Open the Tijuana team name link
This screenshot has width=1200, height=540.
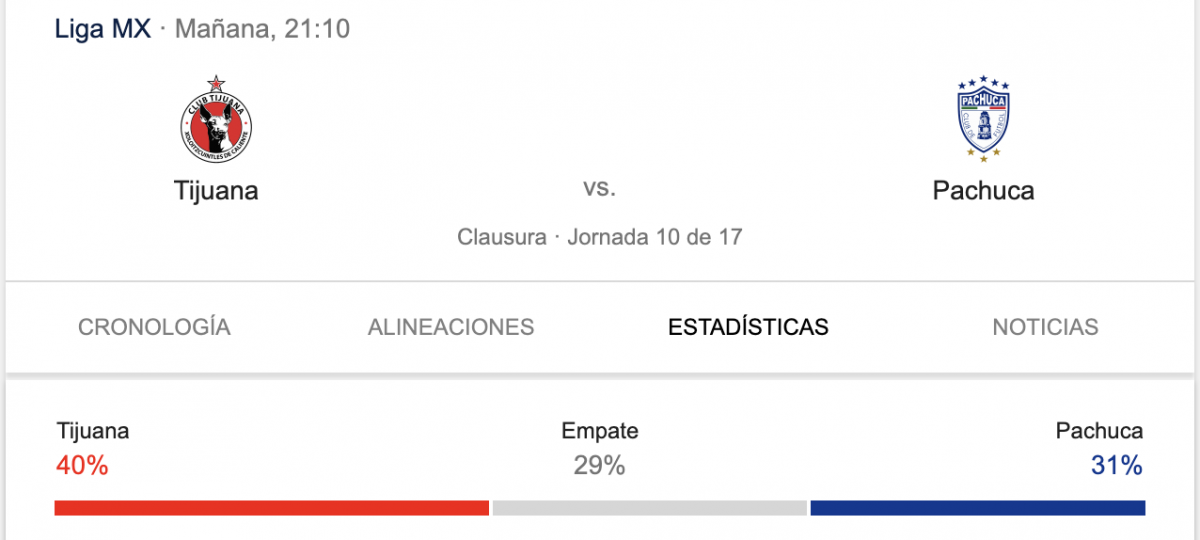(x=216, y=190)
